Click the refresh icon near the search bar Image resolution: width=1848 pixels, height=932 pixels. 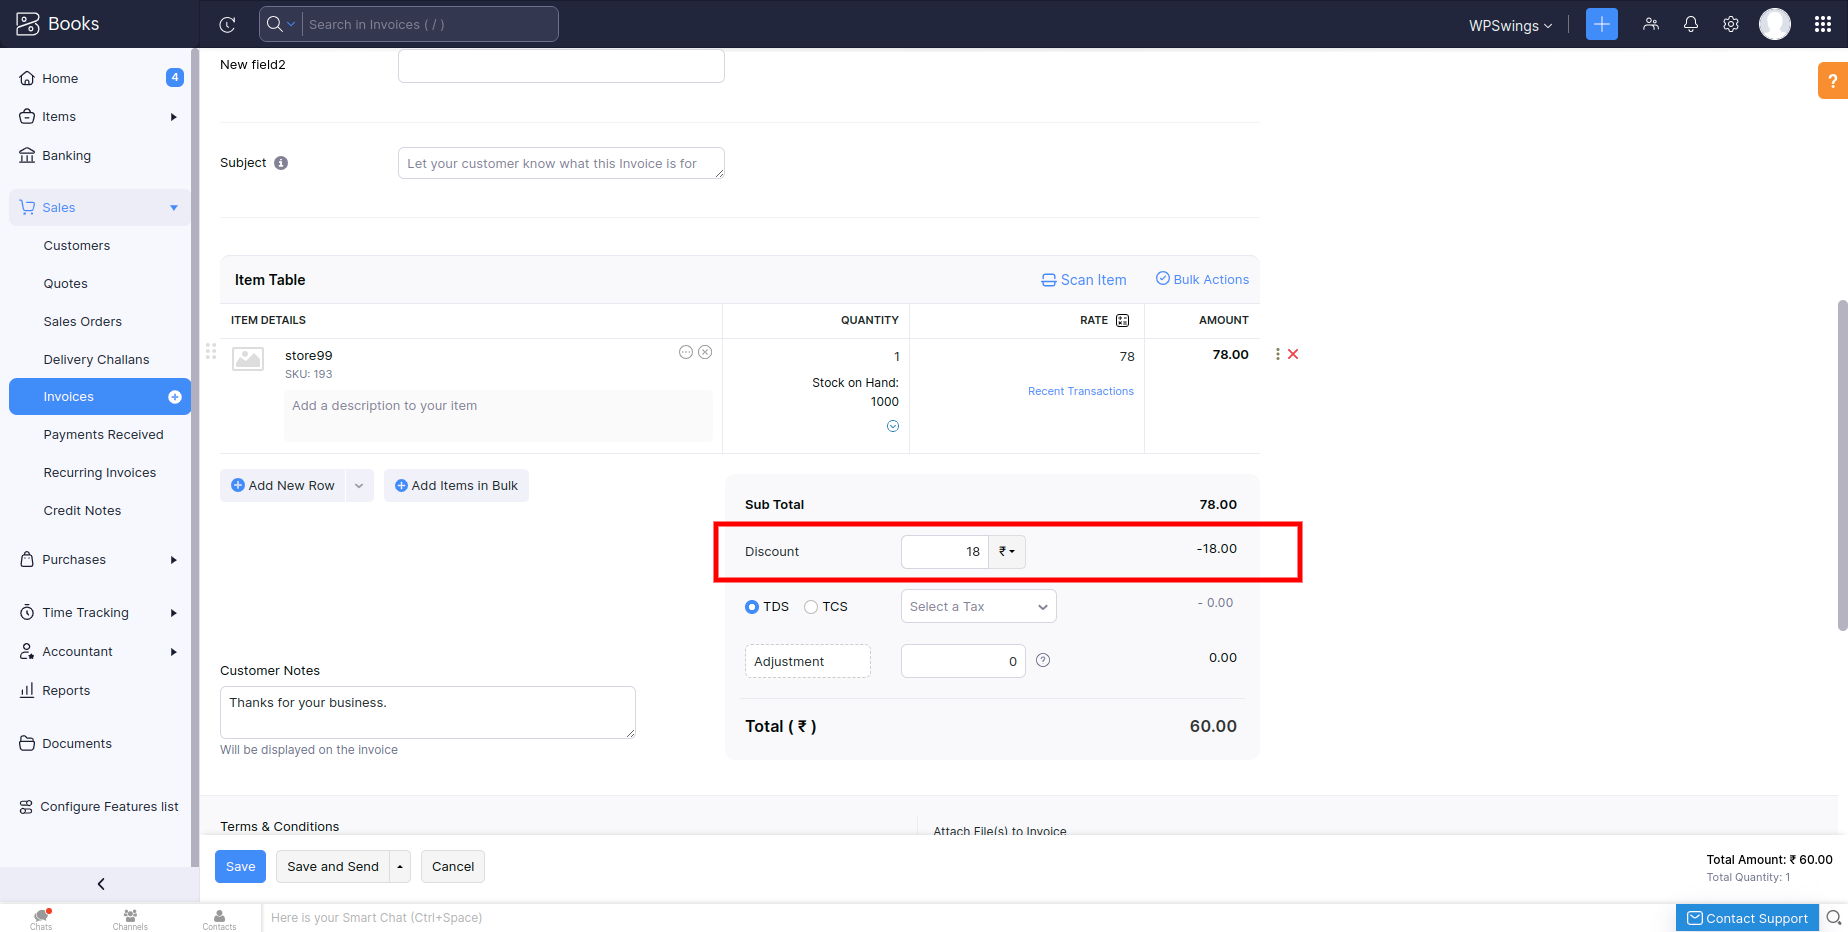click(x=228, y=24)
